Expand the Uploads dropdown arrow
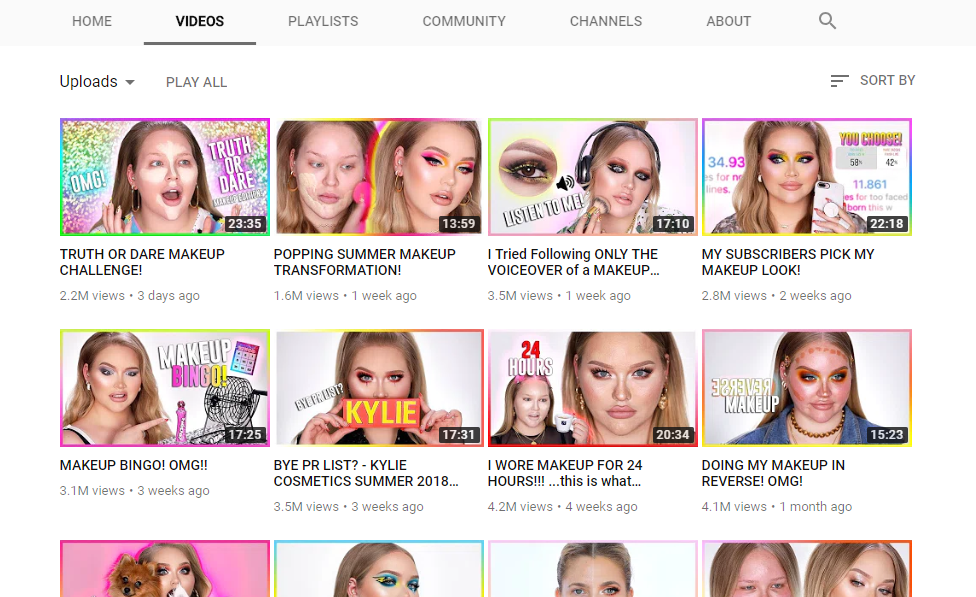The image size is (976, 597). pyautogui.click(x=130, y=82)
